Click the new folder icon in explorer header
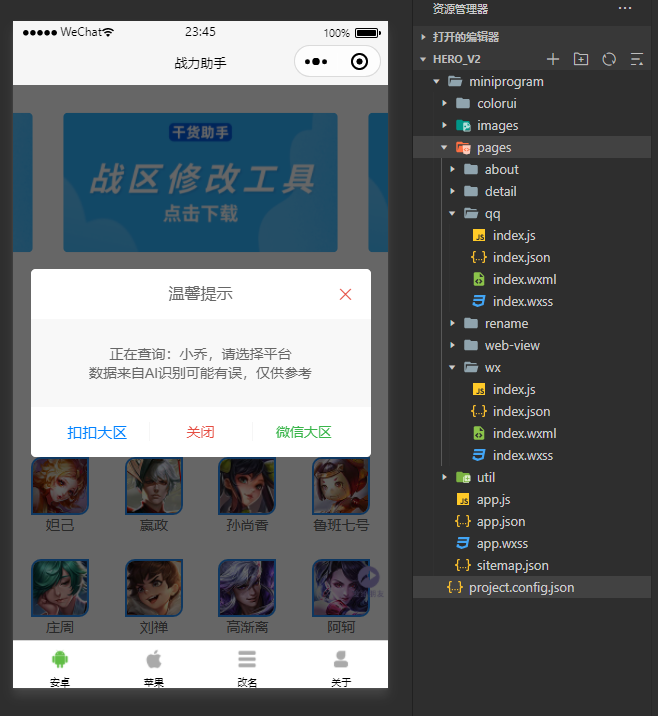 [581, 59]
